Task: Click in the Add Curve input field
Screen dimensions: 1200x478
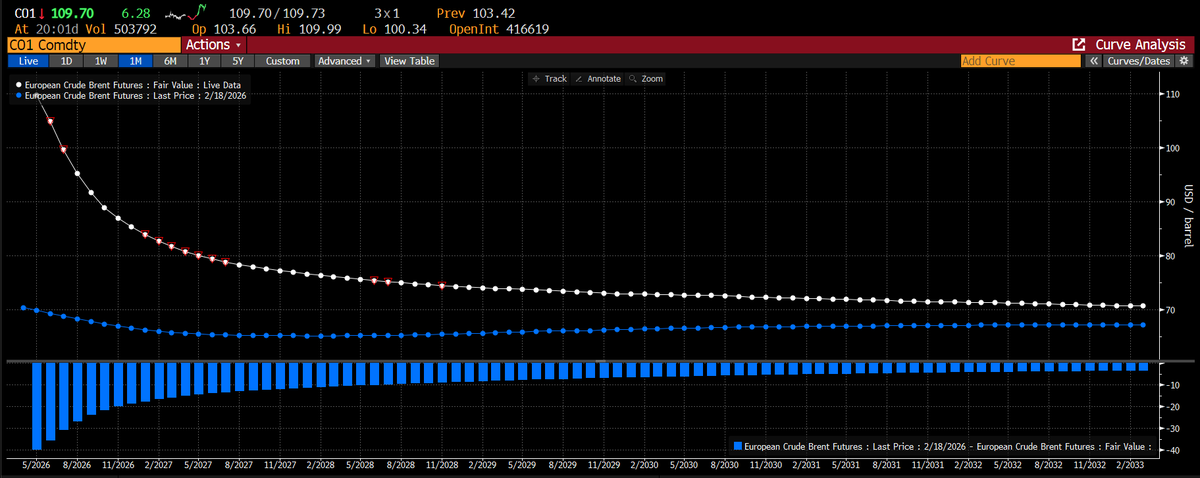Action: pos(1020,61)
